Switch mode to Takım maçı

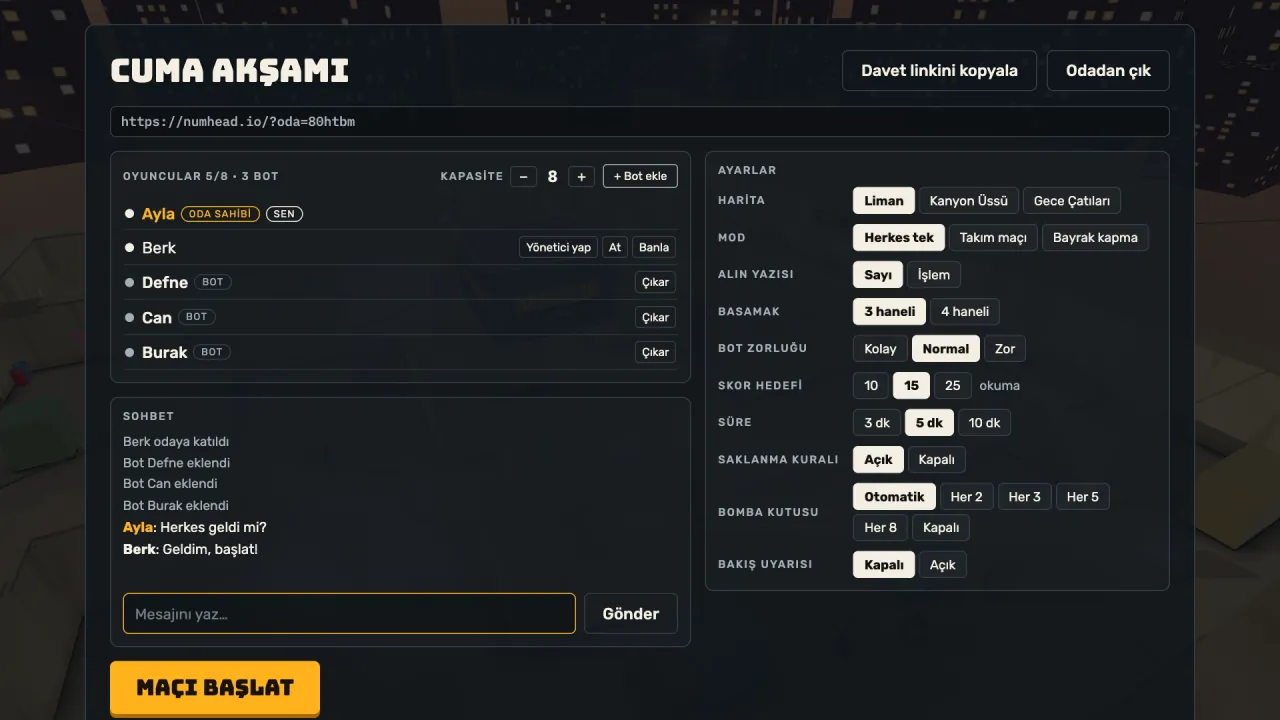pyautogui.click(x=993, y=238)
